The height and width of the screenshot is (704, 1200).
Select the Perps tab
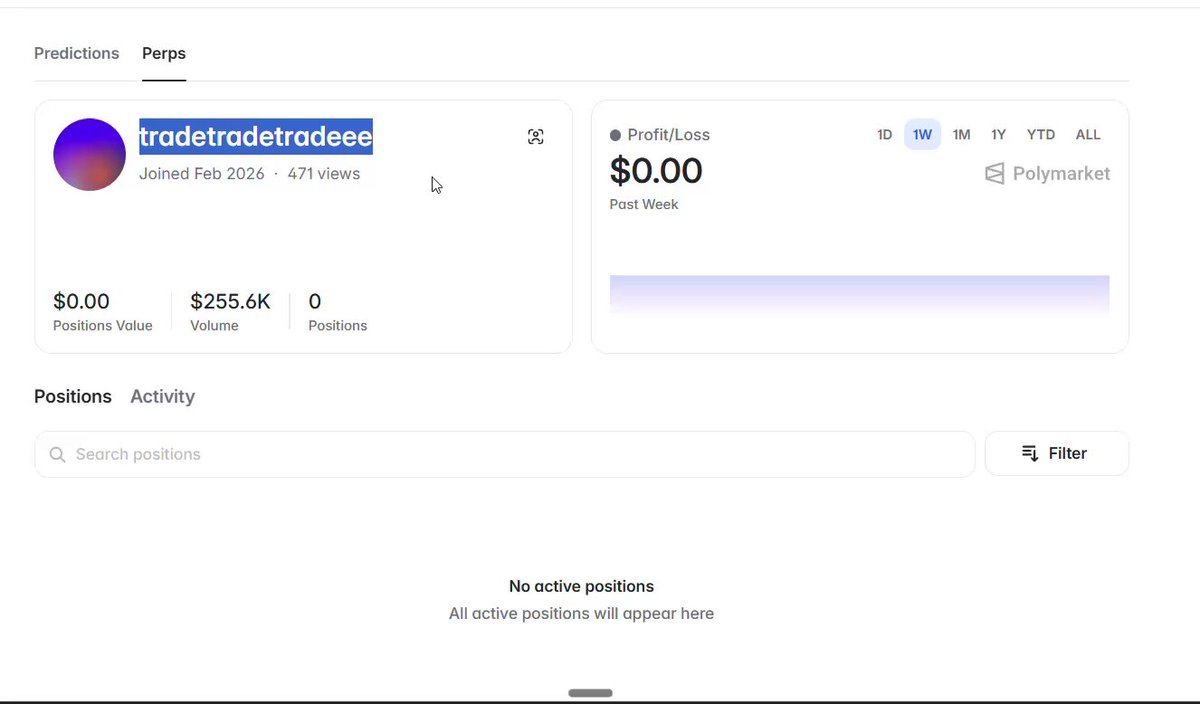[x=164, y=53]
